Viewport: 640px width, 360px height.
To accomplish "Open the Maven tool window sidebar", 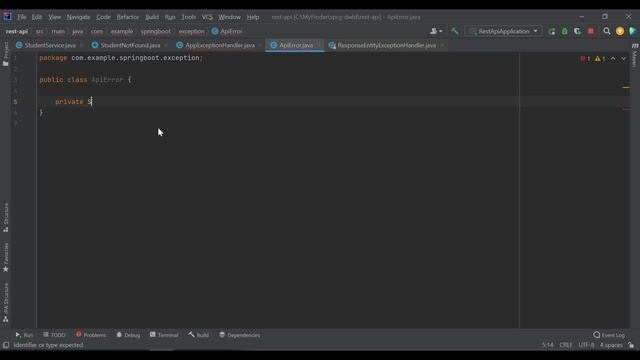I will click(635, 55).
